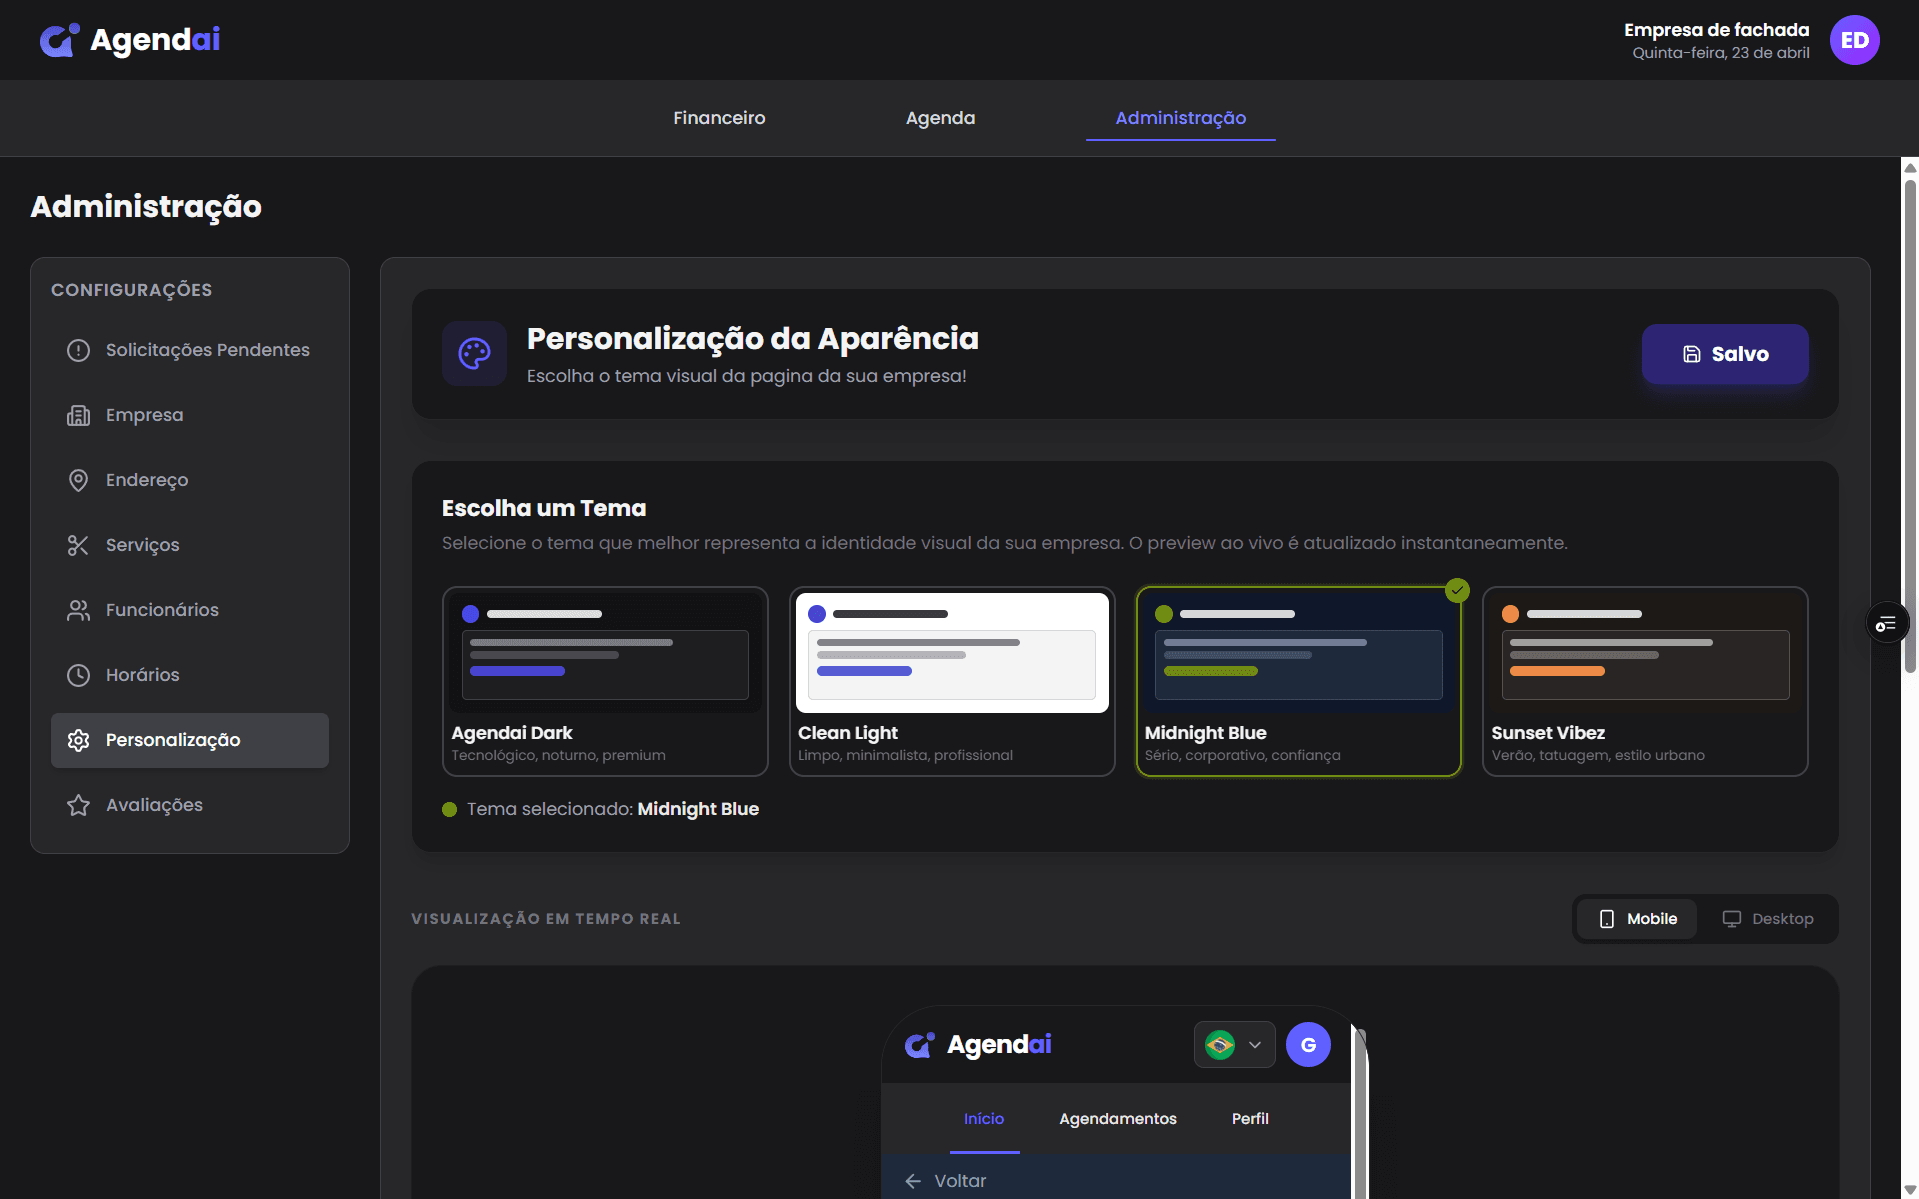Go to Perfil tab in preview
1919x1199 pixels.
click(x=1249, y=1119)
